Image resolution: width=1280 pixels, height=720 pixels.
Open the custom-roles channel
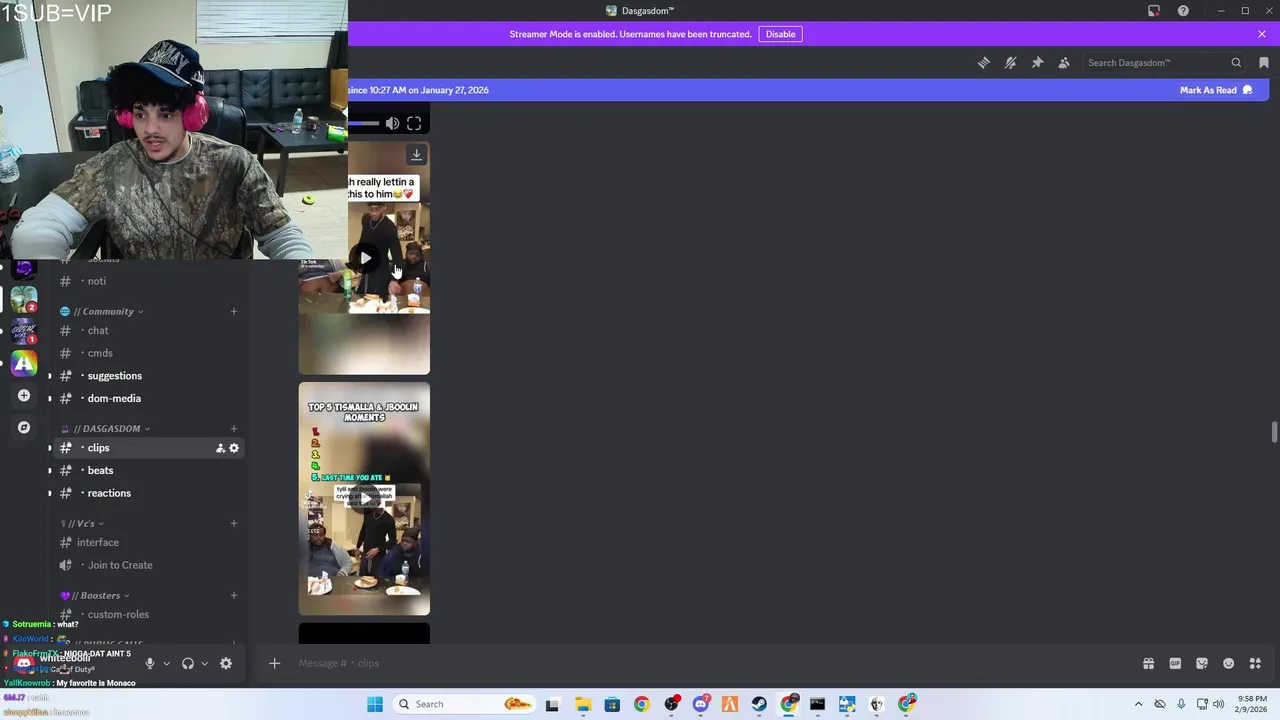[x=150, y=615]
